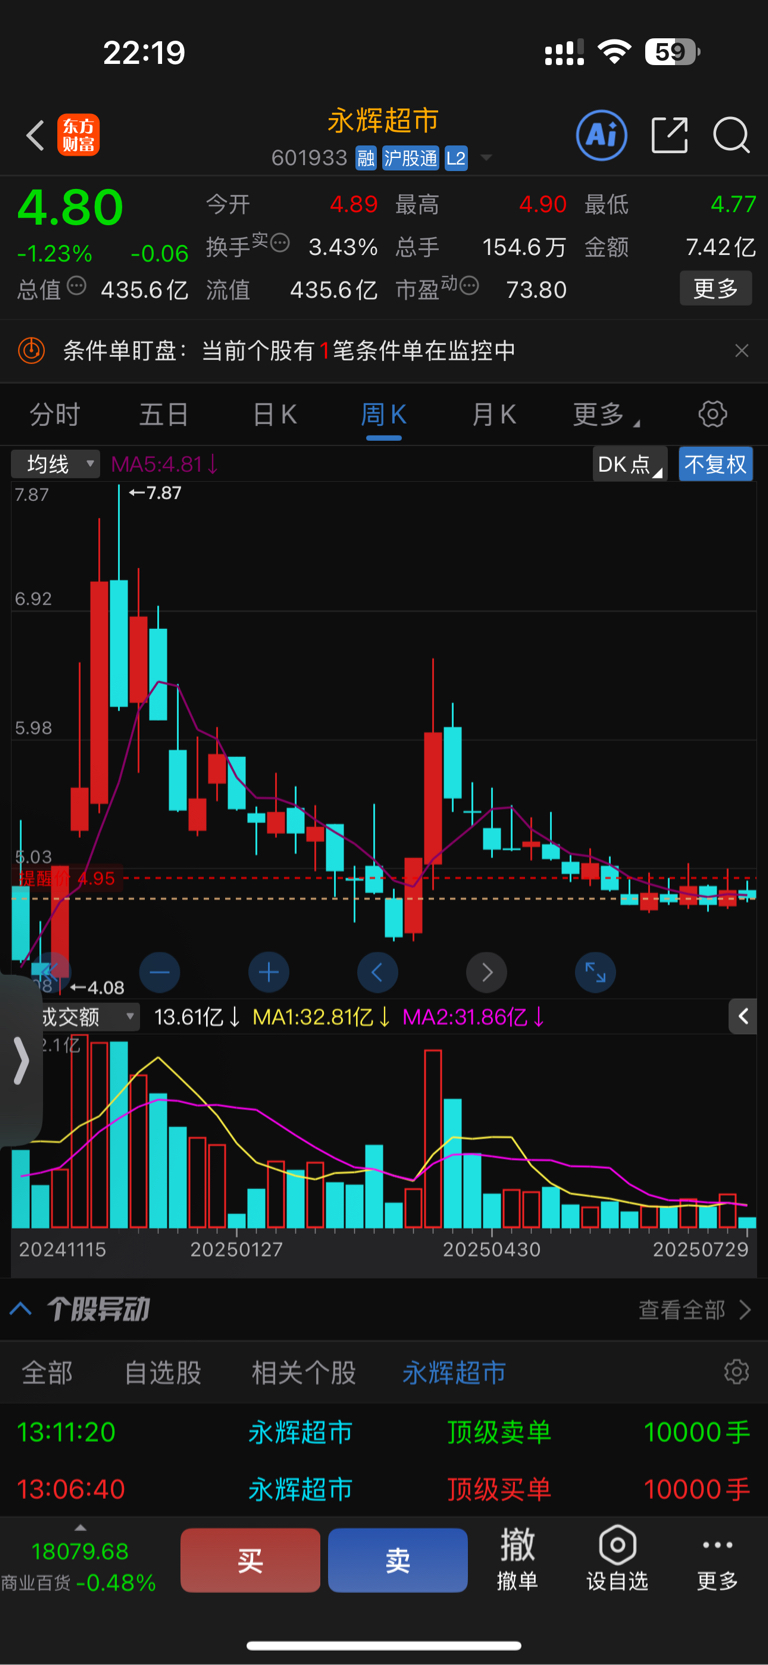Tap status bar Wi-Fi icon
Image resolution: width=768 pixels, height=1665 pixels.
614,52
